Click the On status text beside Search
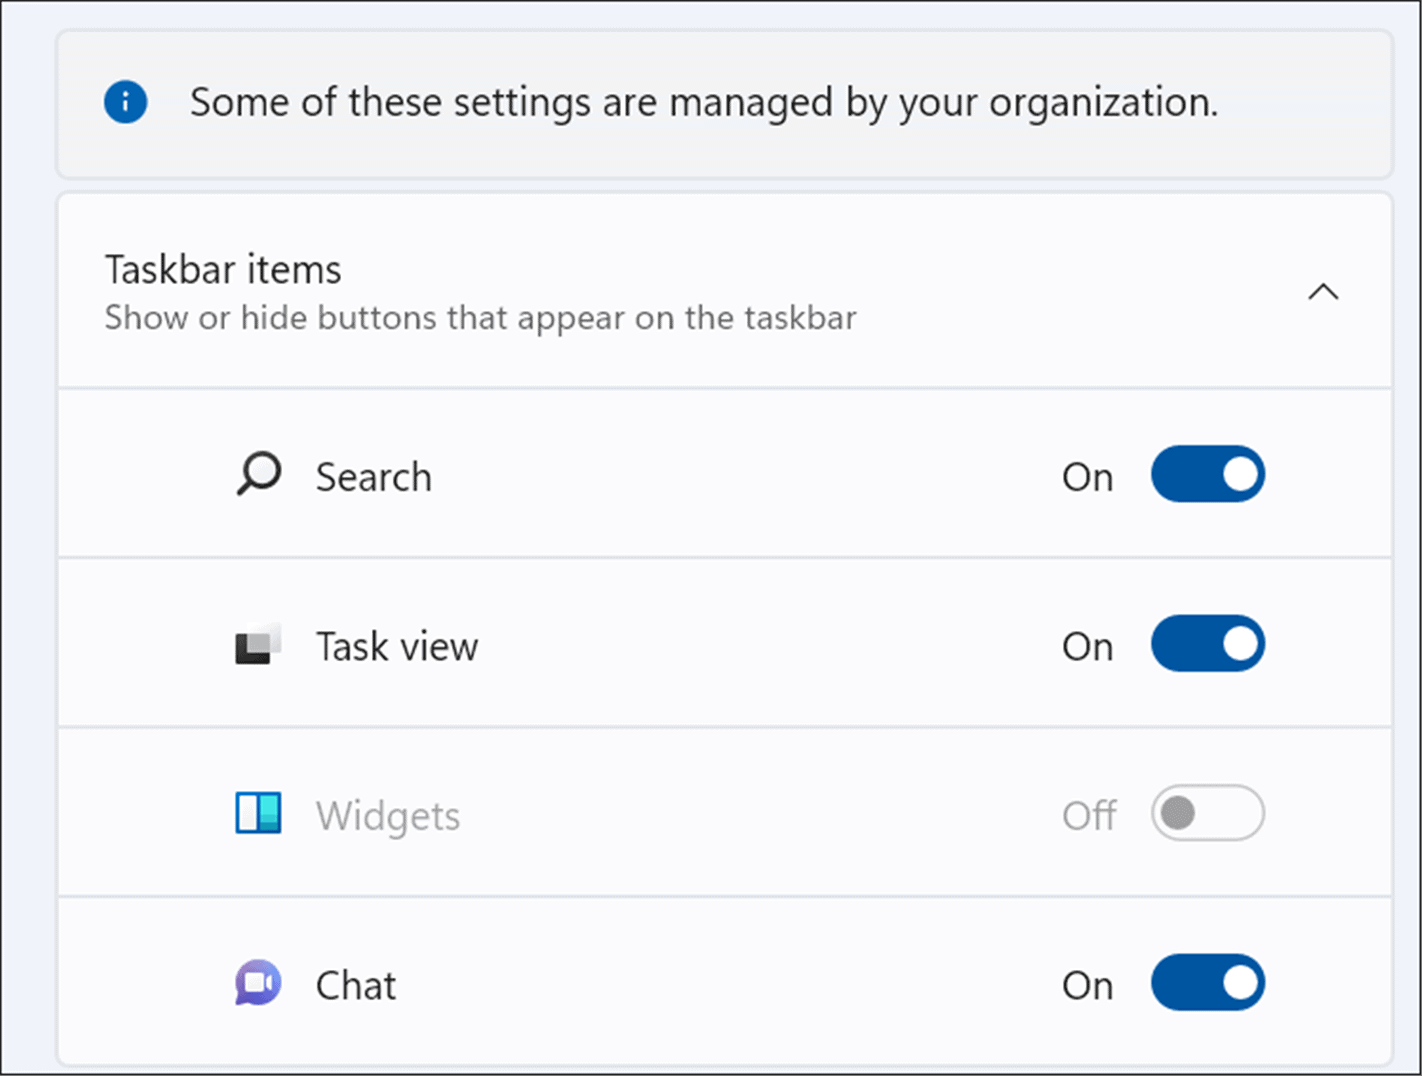 (x=1087, y=477)
